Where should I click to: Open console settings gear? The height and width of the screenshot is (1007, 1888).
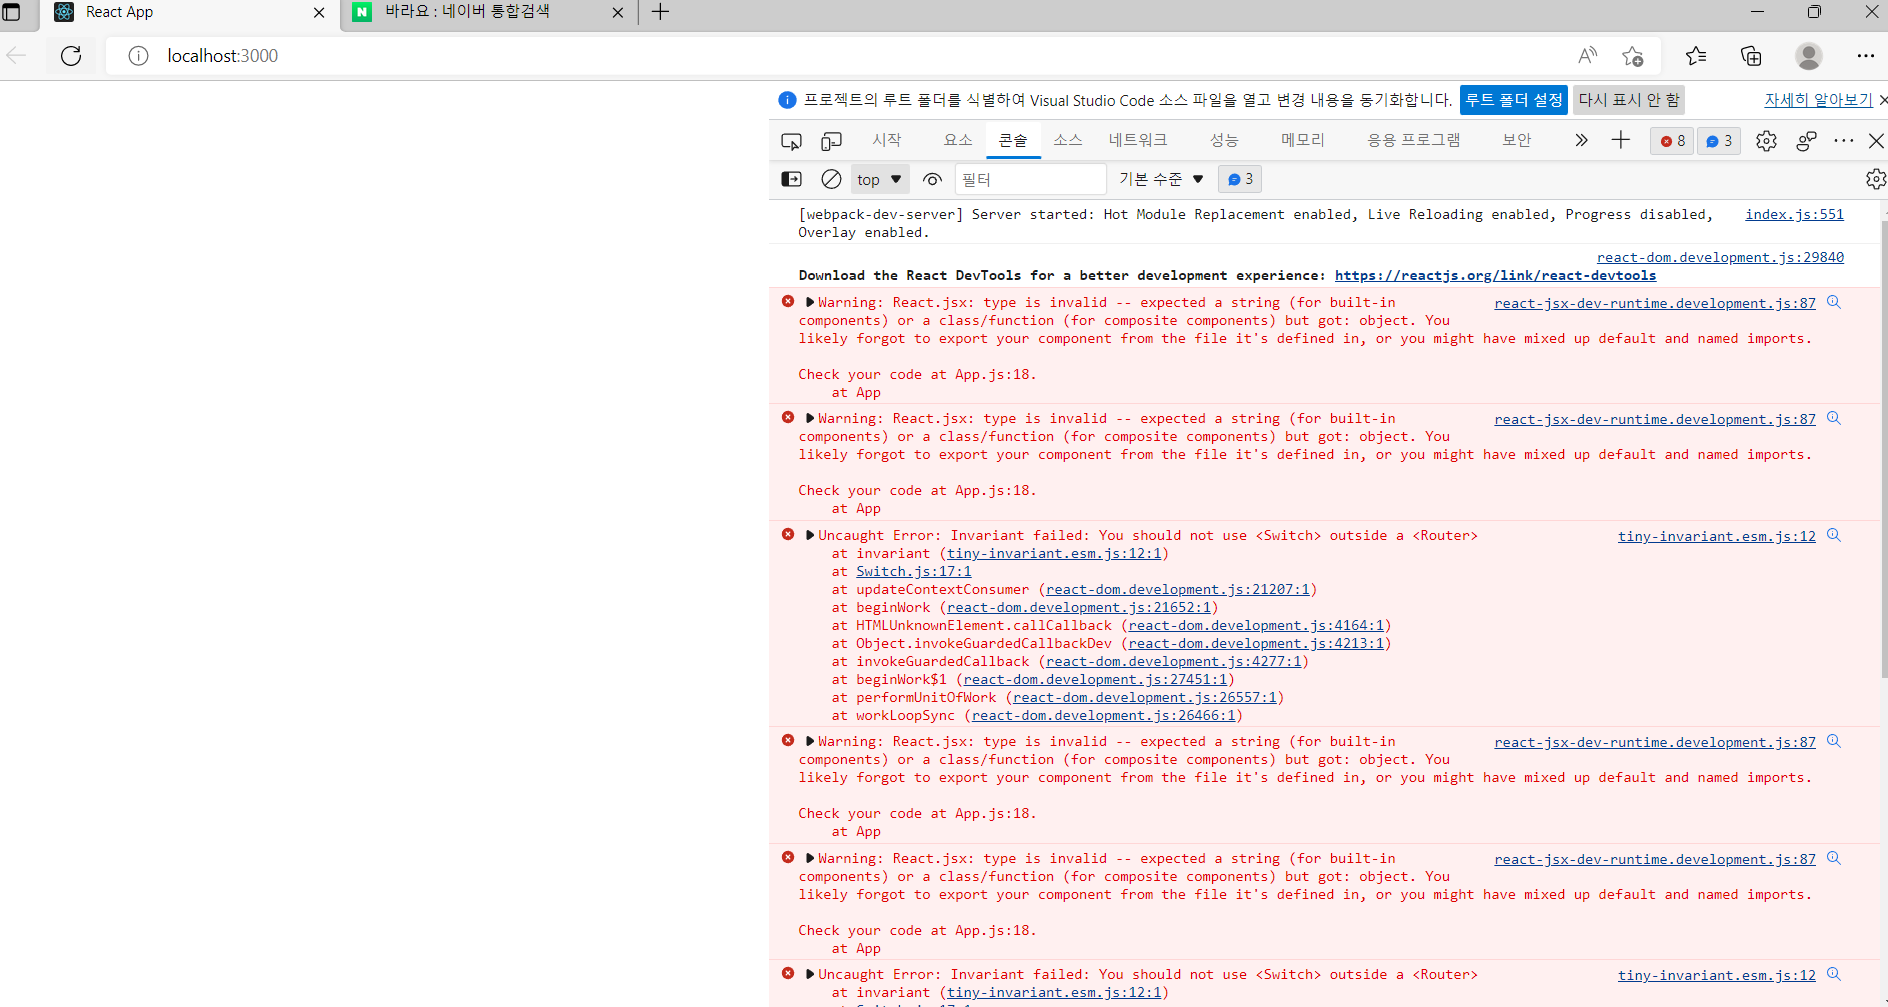(x=1876, y=179)
